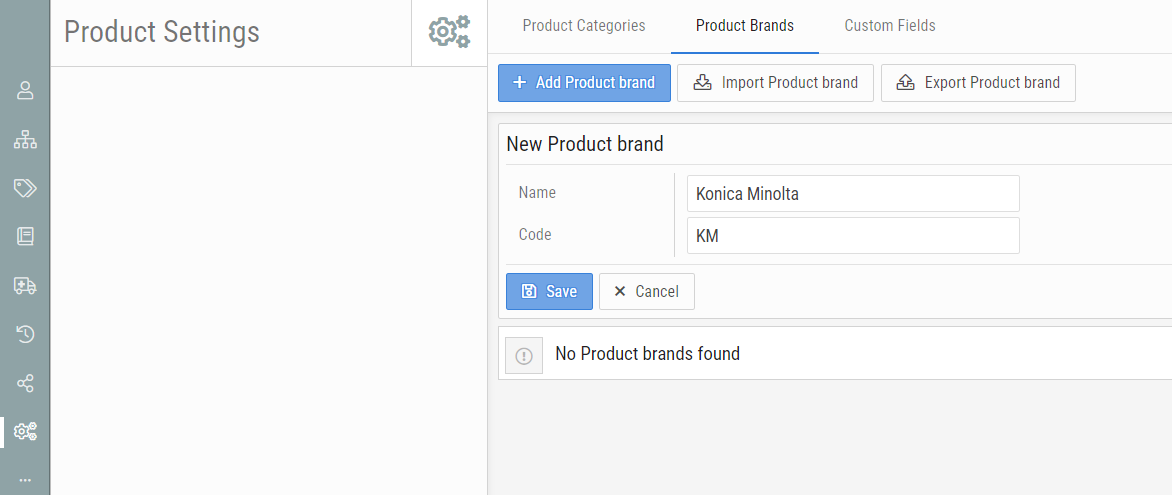The height and width of the screenshot is (495, 1172).
Task: Open the user profile icon in sidebar
Action: 25,91
